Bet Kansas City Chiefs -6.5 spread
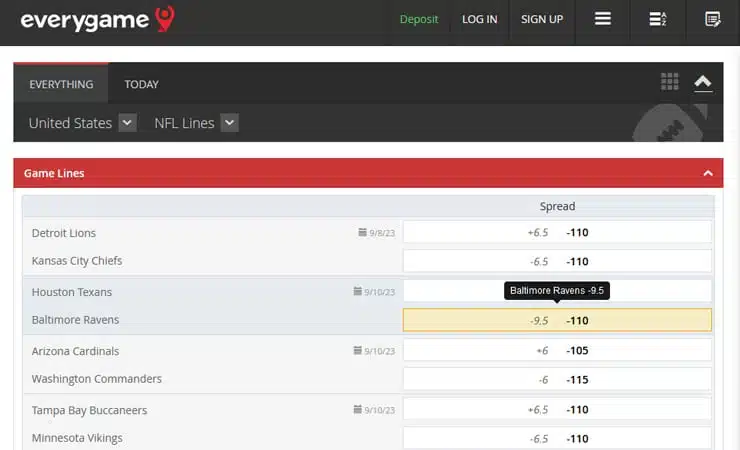 coord(557,261)
